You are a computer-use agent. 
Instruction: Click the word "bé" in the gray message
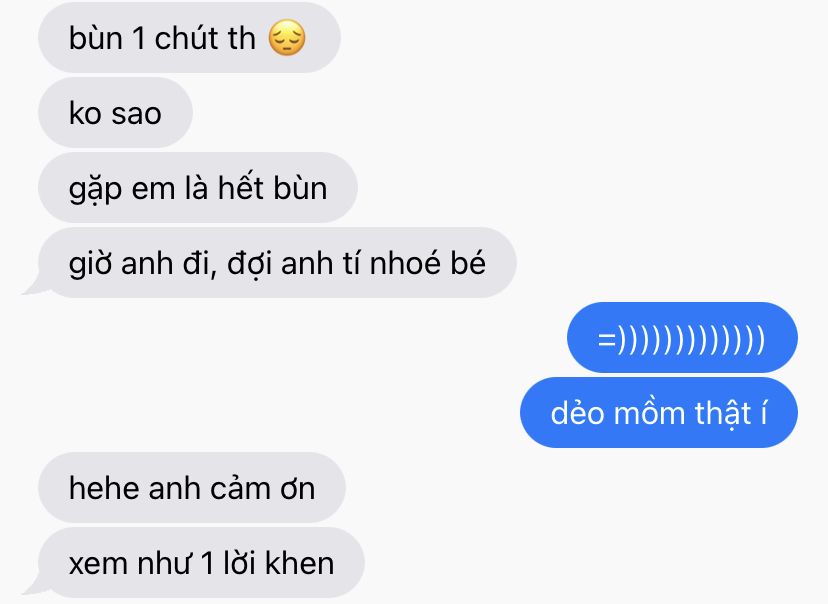point(468,262)
